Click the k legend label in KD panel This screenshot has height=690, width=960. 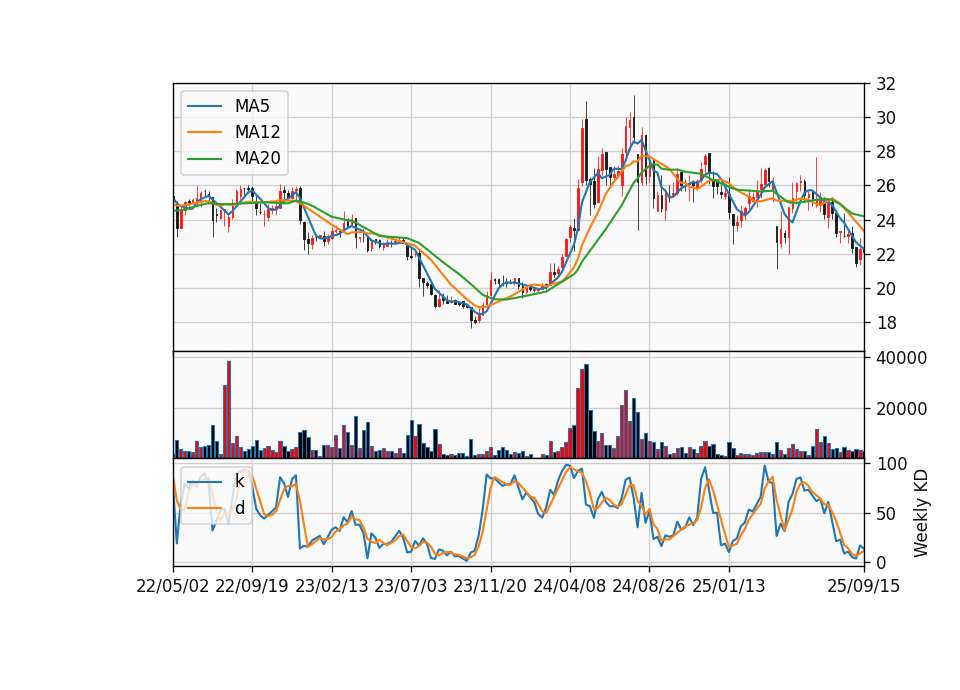(x=239, y=481)
